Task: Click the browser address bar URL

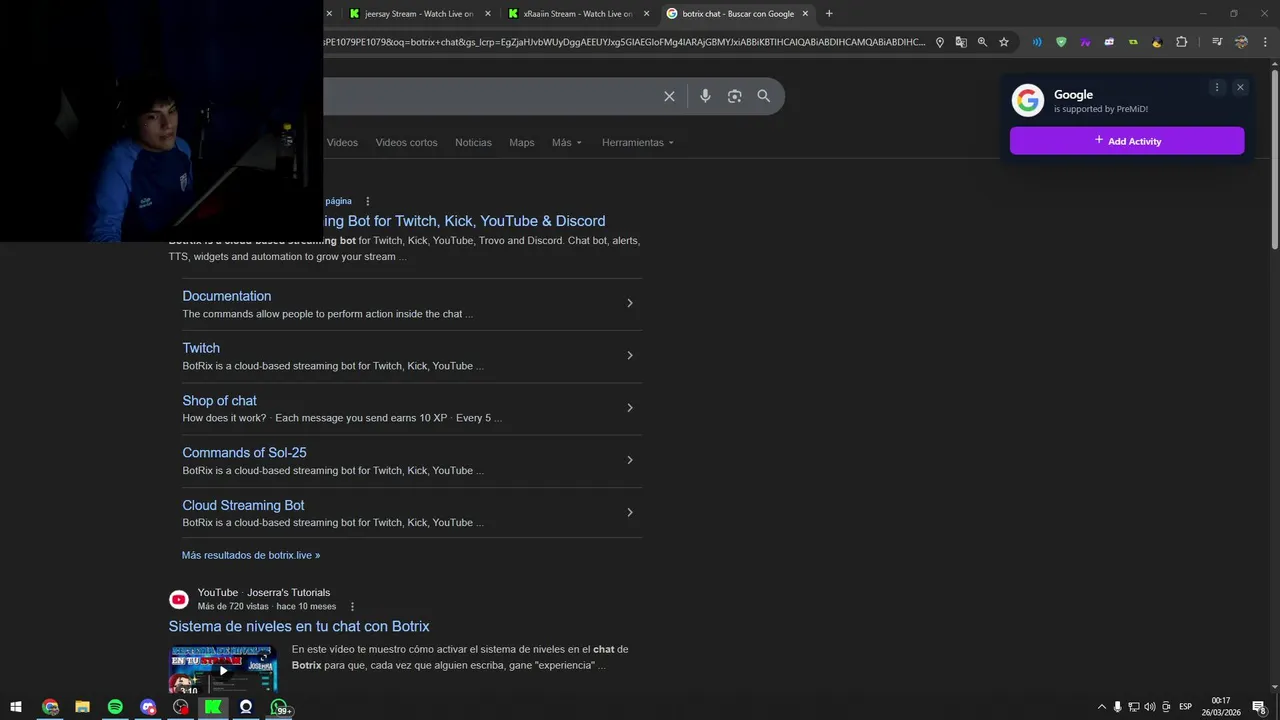Action: (624, 42)
